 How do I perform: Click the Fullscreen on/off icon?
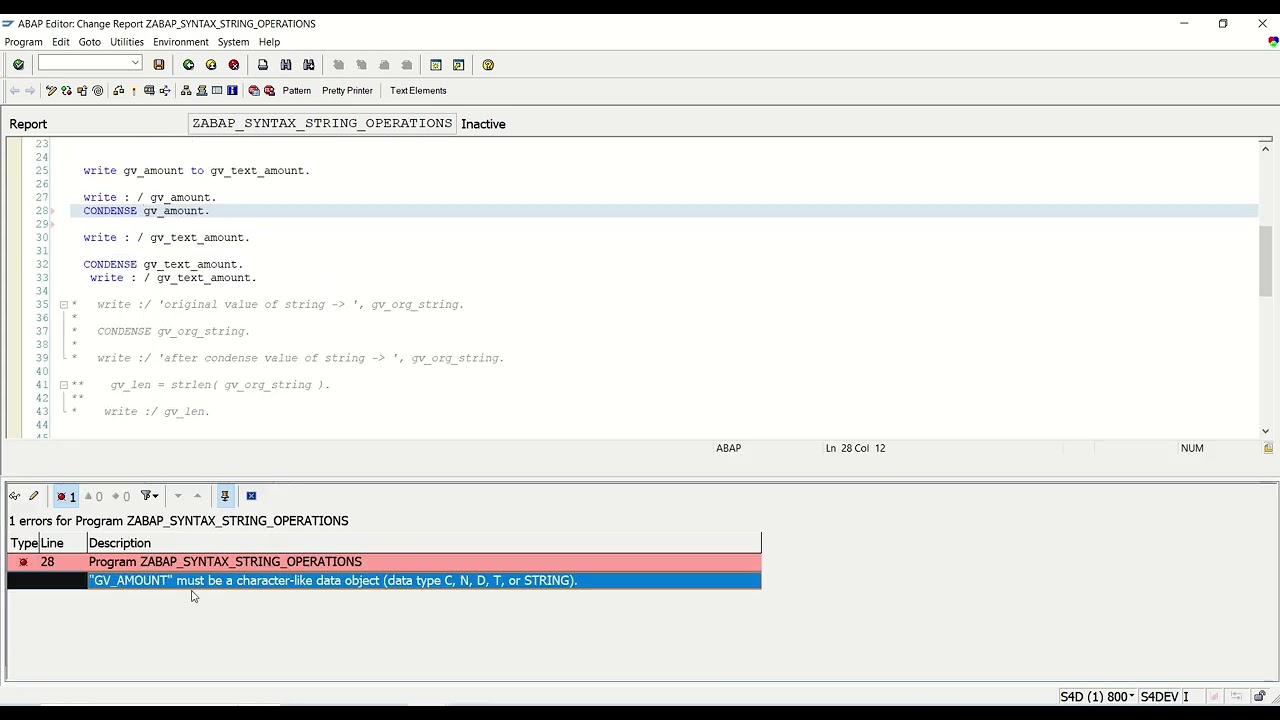(217, 91)
